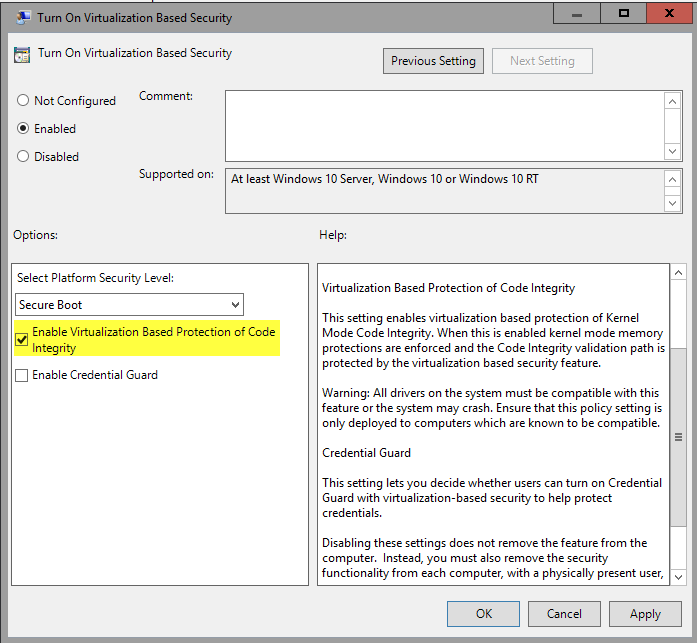Click OK to save the policy
The height and width of the screenshot is (643, 697).
[x=483, y=613]
